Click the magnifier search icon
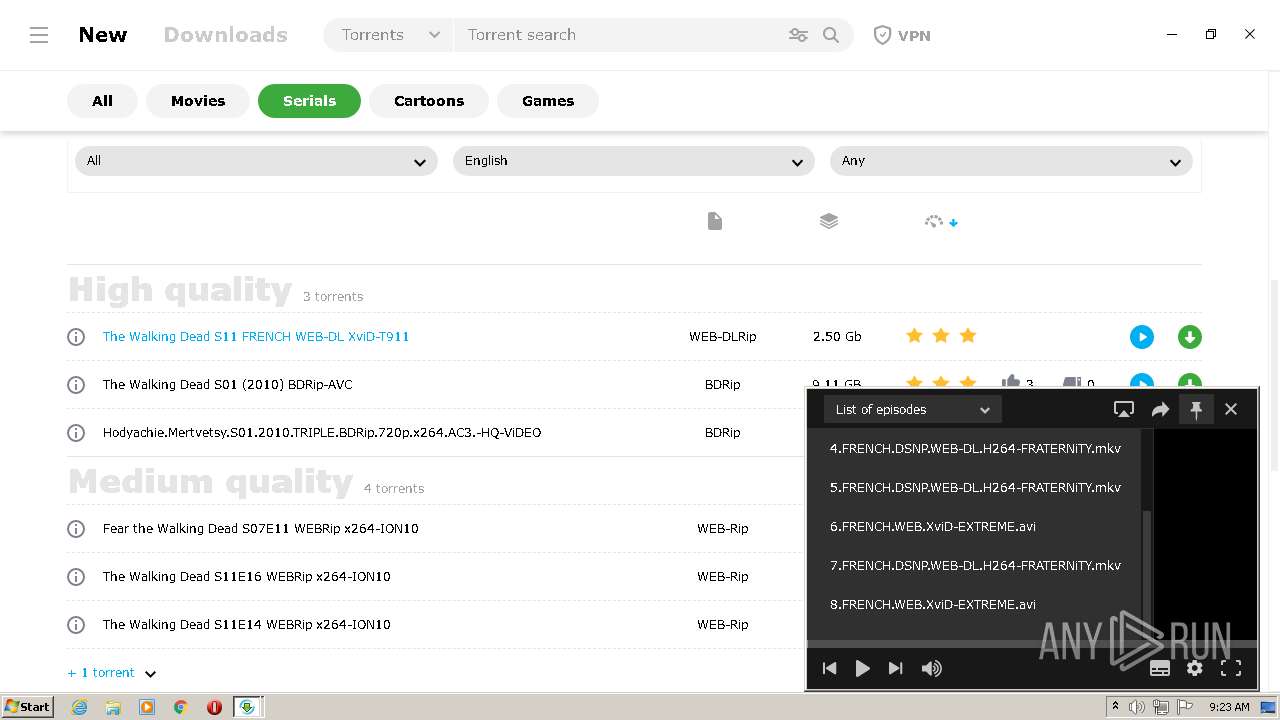The width and height of the screenshot is (1280, 720). 831,35
